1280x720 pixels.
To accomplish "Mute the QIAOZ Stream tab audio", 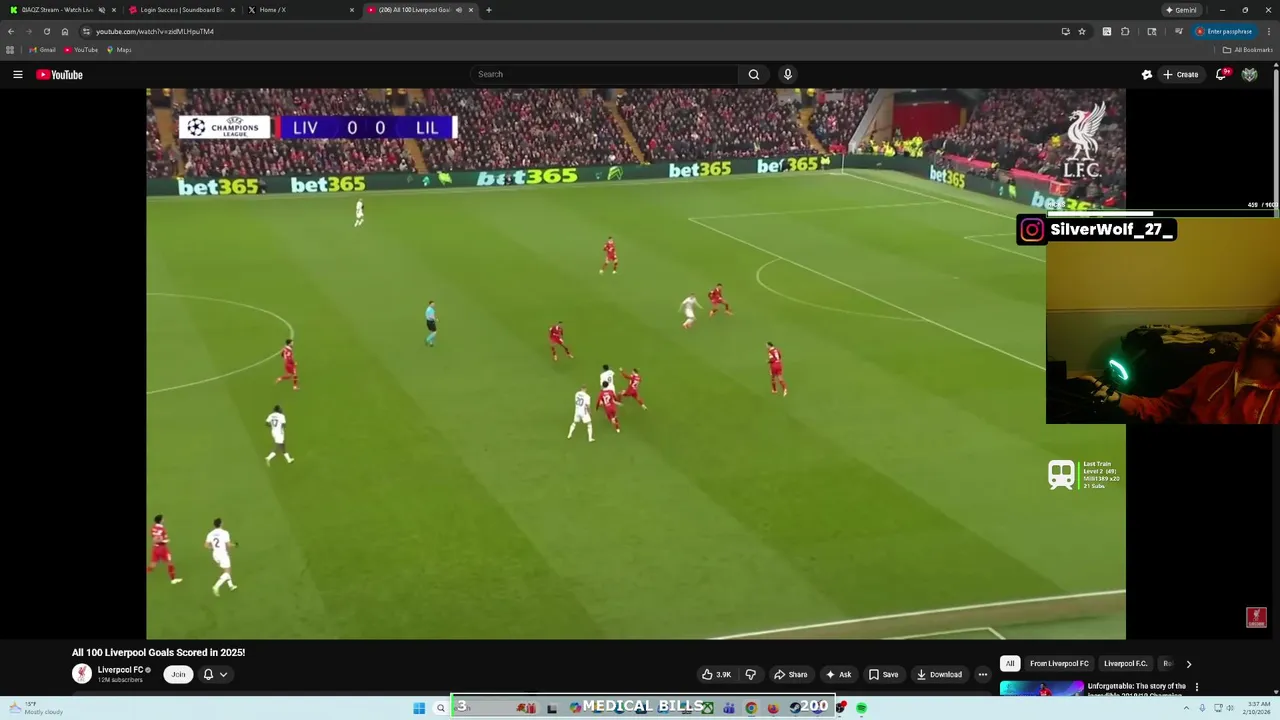I will [x=101, y=10].
